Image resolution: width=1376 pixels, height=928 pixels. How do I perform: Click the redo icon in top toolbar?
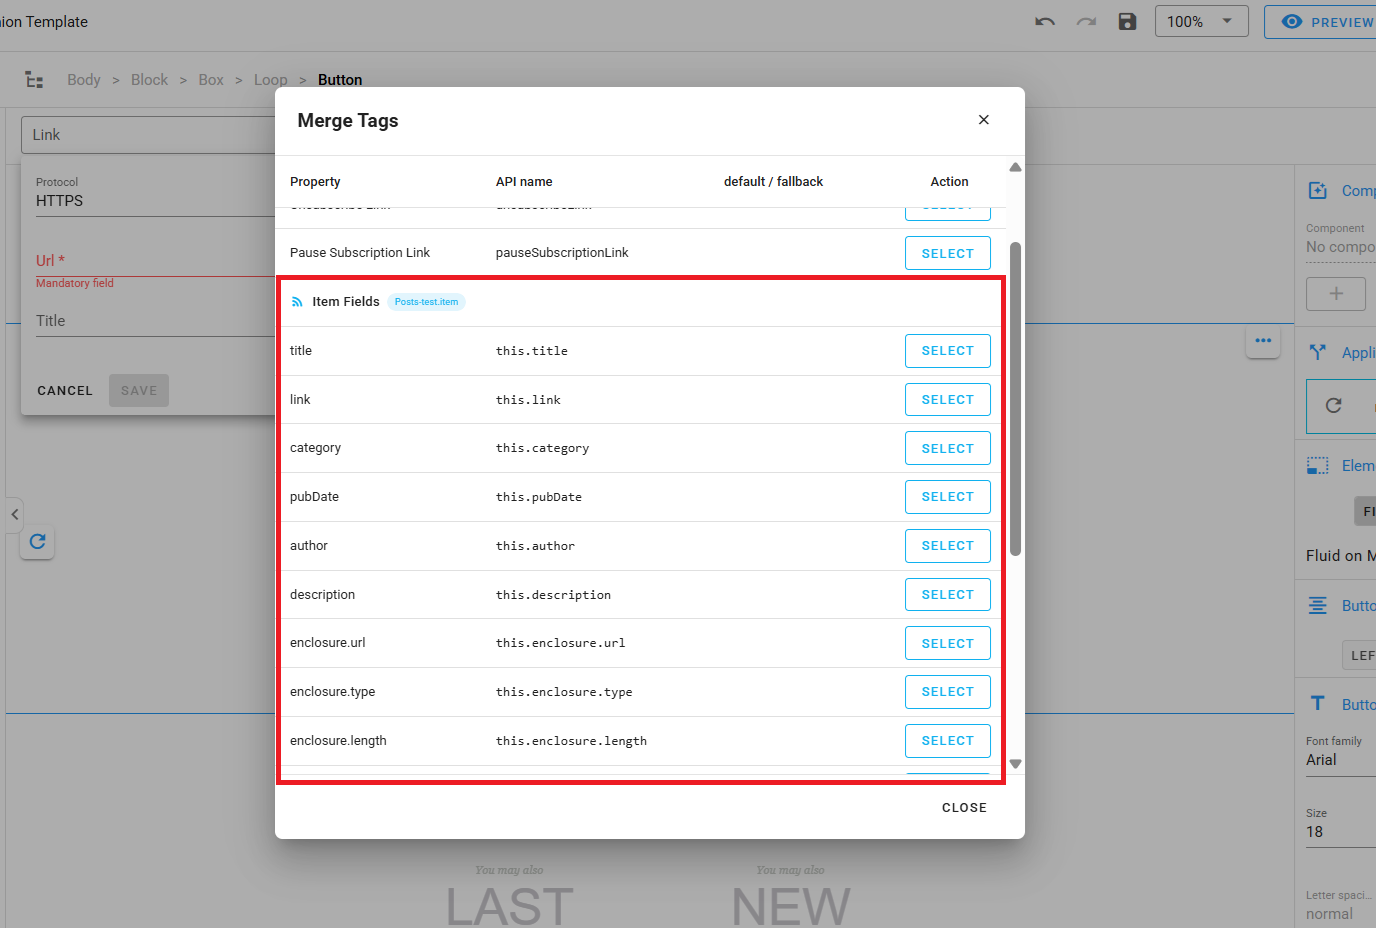pyautogui.click(x=1086, y=22)
